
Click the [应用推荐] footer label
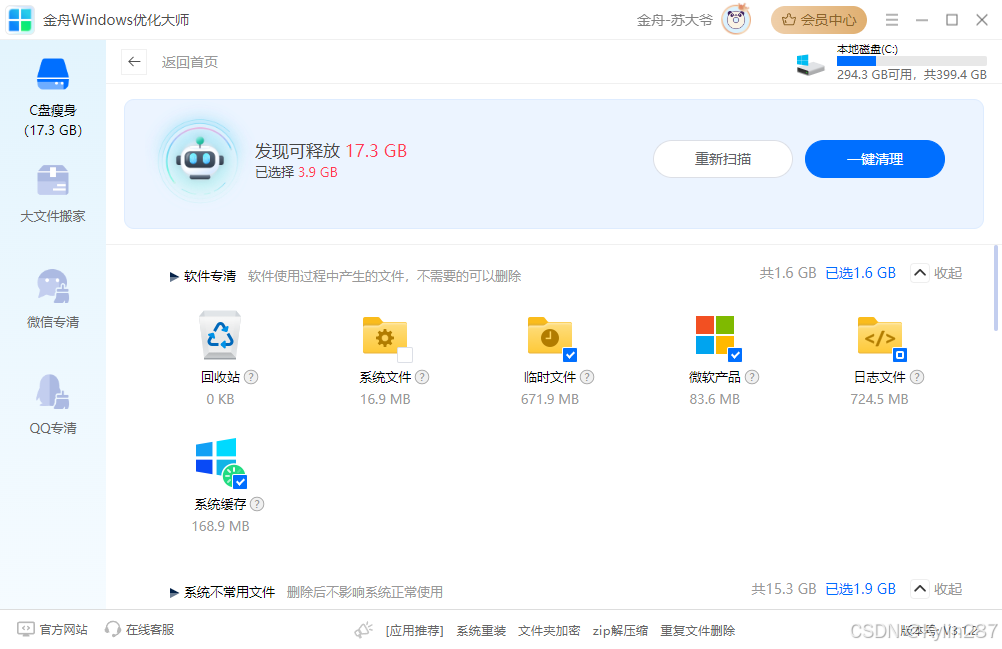coord(415,631)
